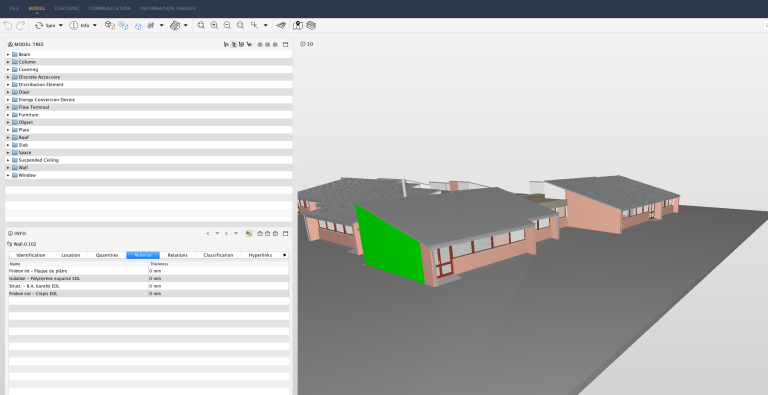Open the sectioning tool dropdown arrow
This screenshot has width=768, height=395.
click(162, 25)
